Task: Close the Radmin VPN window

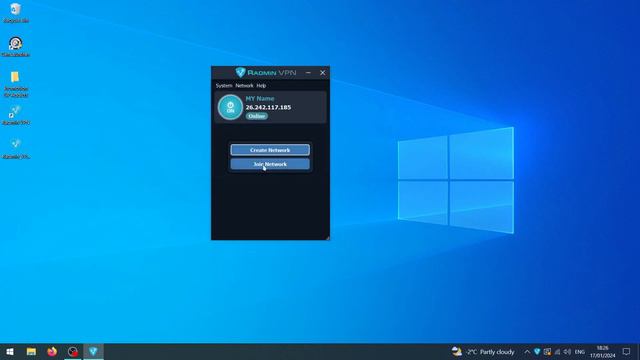Action: 322,73
